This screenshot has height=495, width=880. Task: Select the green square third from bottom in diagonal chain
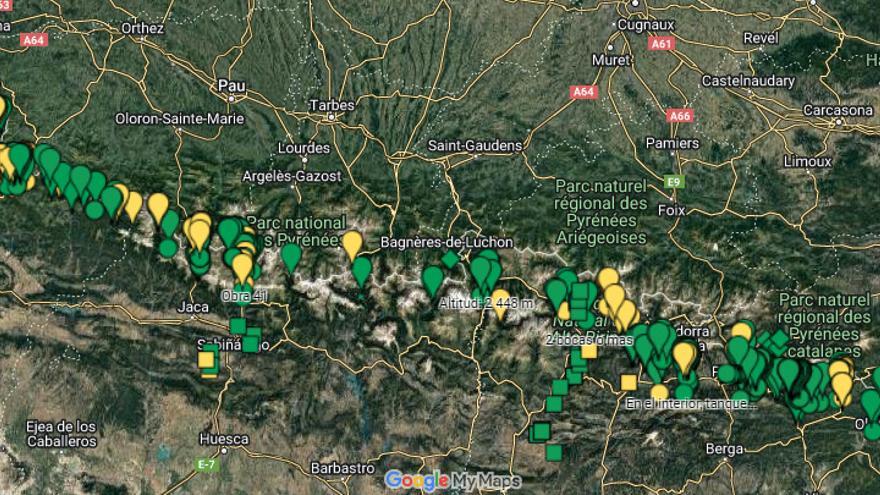[554, 404]
